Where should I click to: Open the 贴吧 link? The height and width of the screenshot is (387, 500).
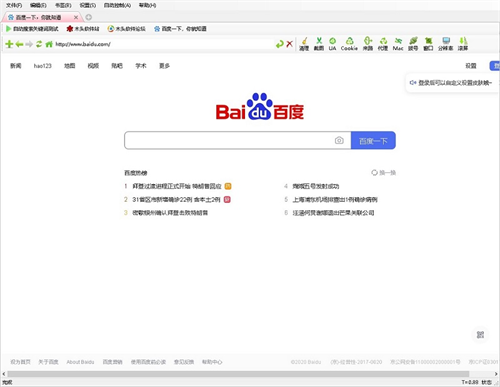[117, 66]
